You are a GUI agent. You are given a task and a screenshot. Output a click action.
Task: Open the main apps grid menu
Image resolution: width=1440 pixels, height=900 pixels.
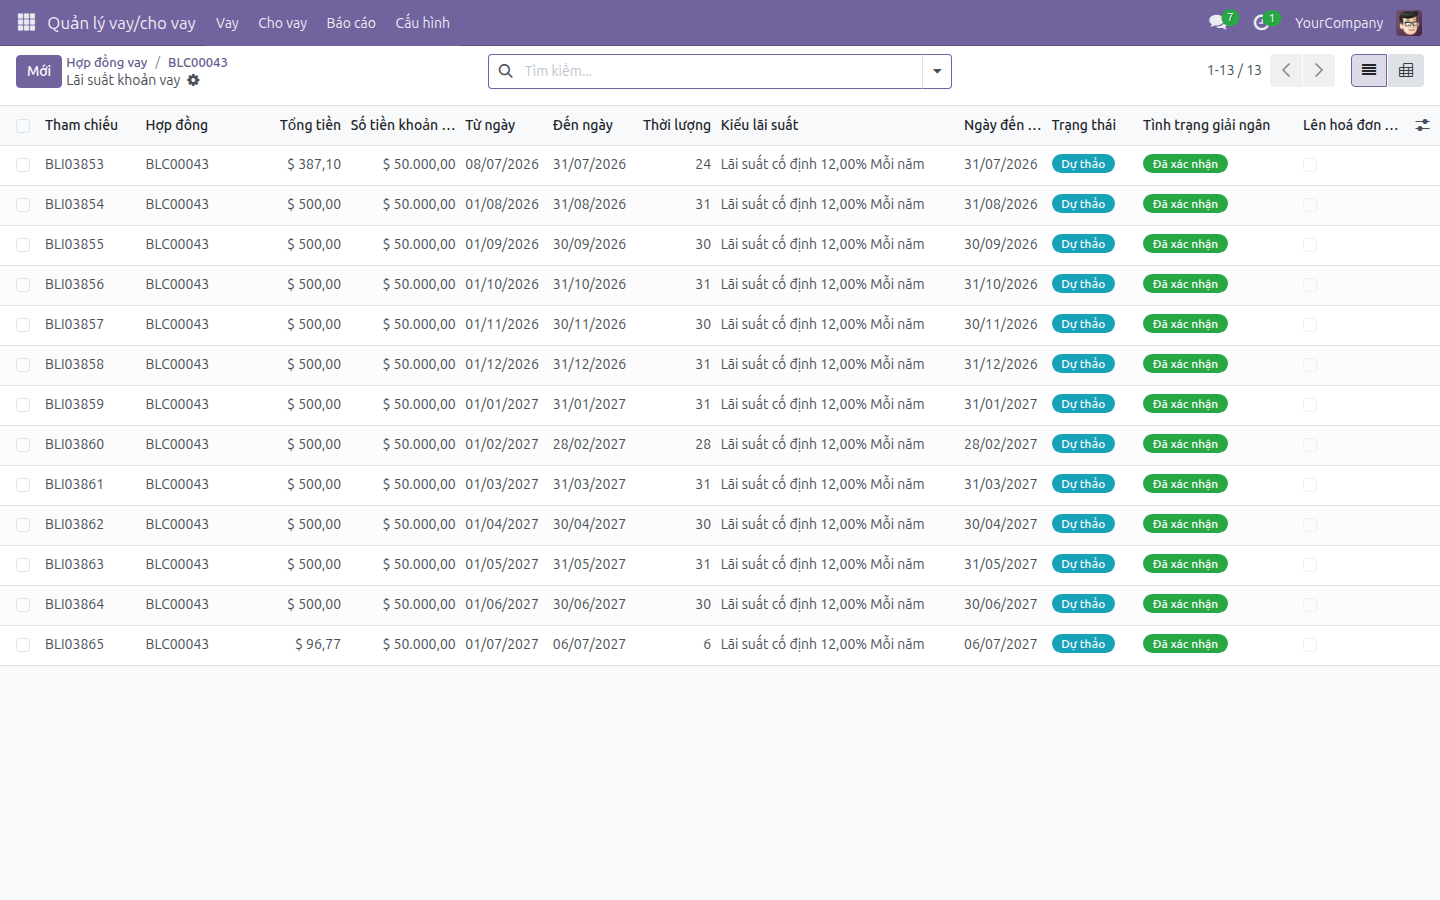(26, 22)
